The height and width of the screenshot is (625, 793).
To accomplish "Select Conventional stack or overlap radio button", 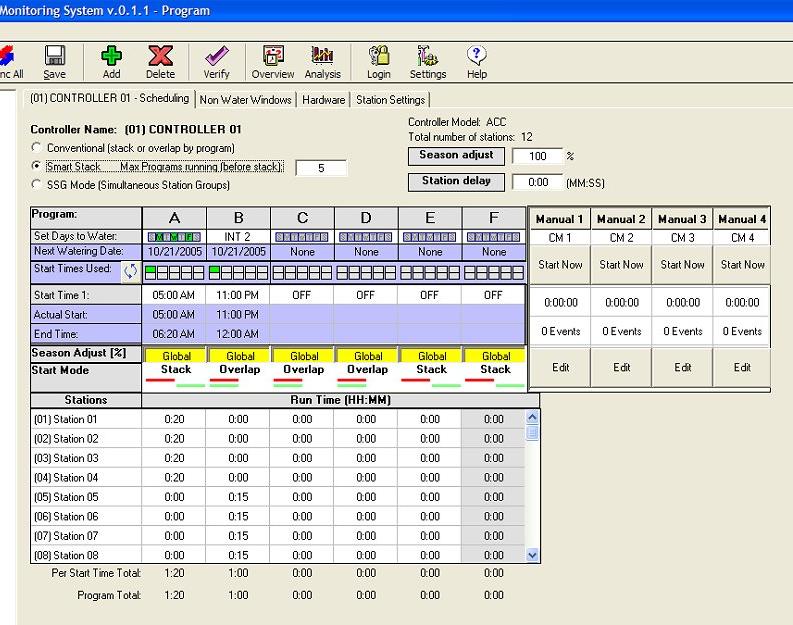I will (36, 148).
